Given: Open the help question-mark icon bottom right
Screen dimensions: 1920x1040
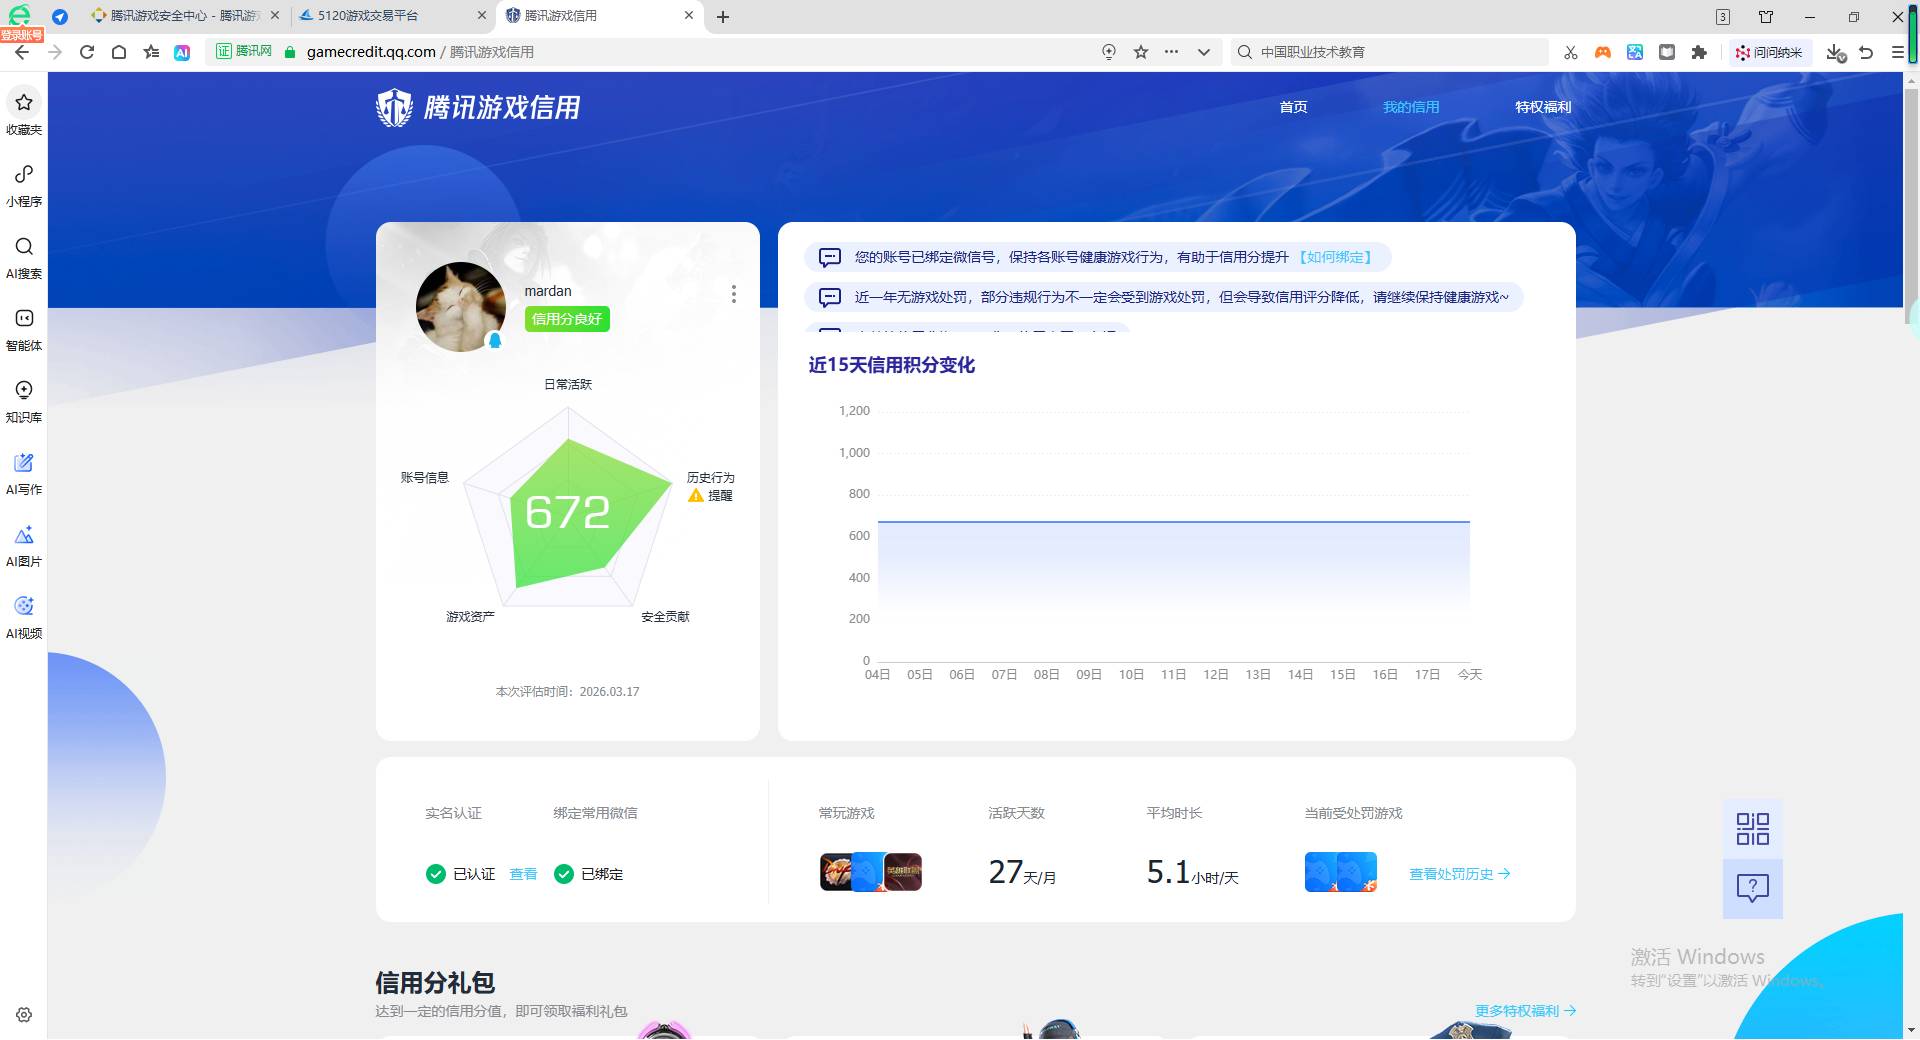Looking at the screenshot, I should (x=1751, y=888).
